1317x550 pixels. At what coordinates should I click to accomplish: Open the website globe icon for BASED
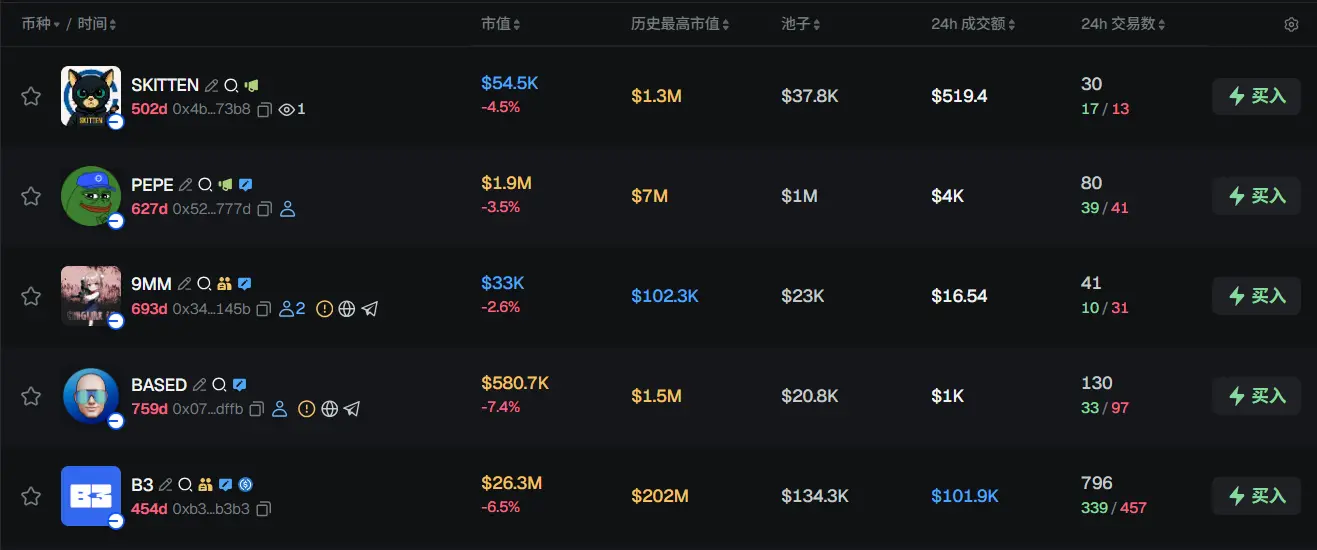(x=329, y=409)
